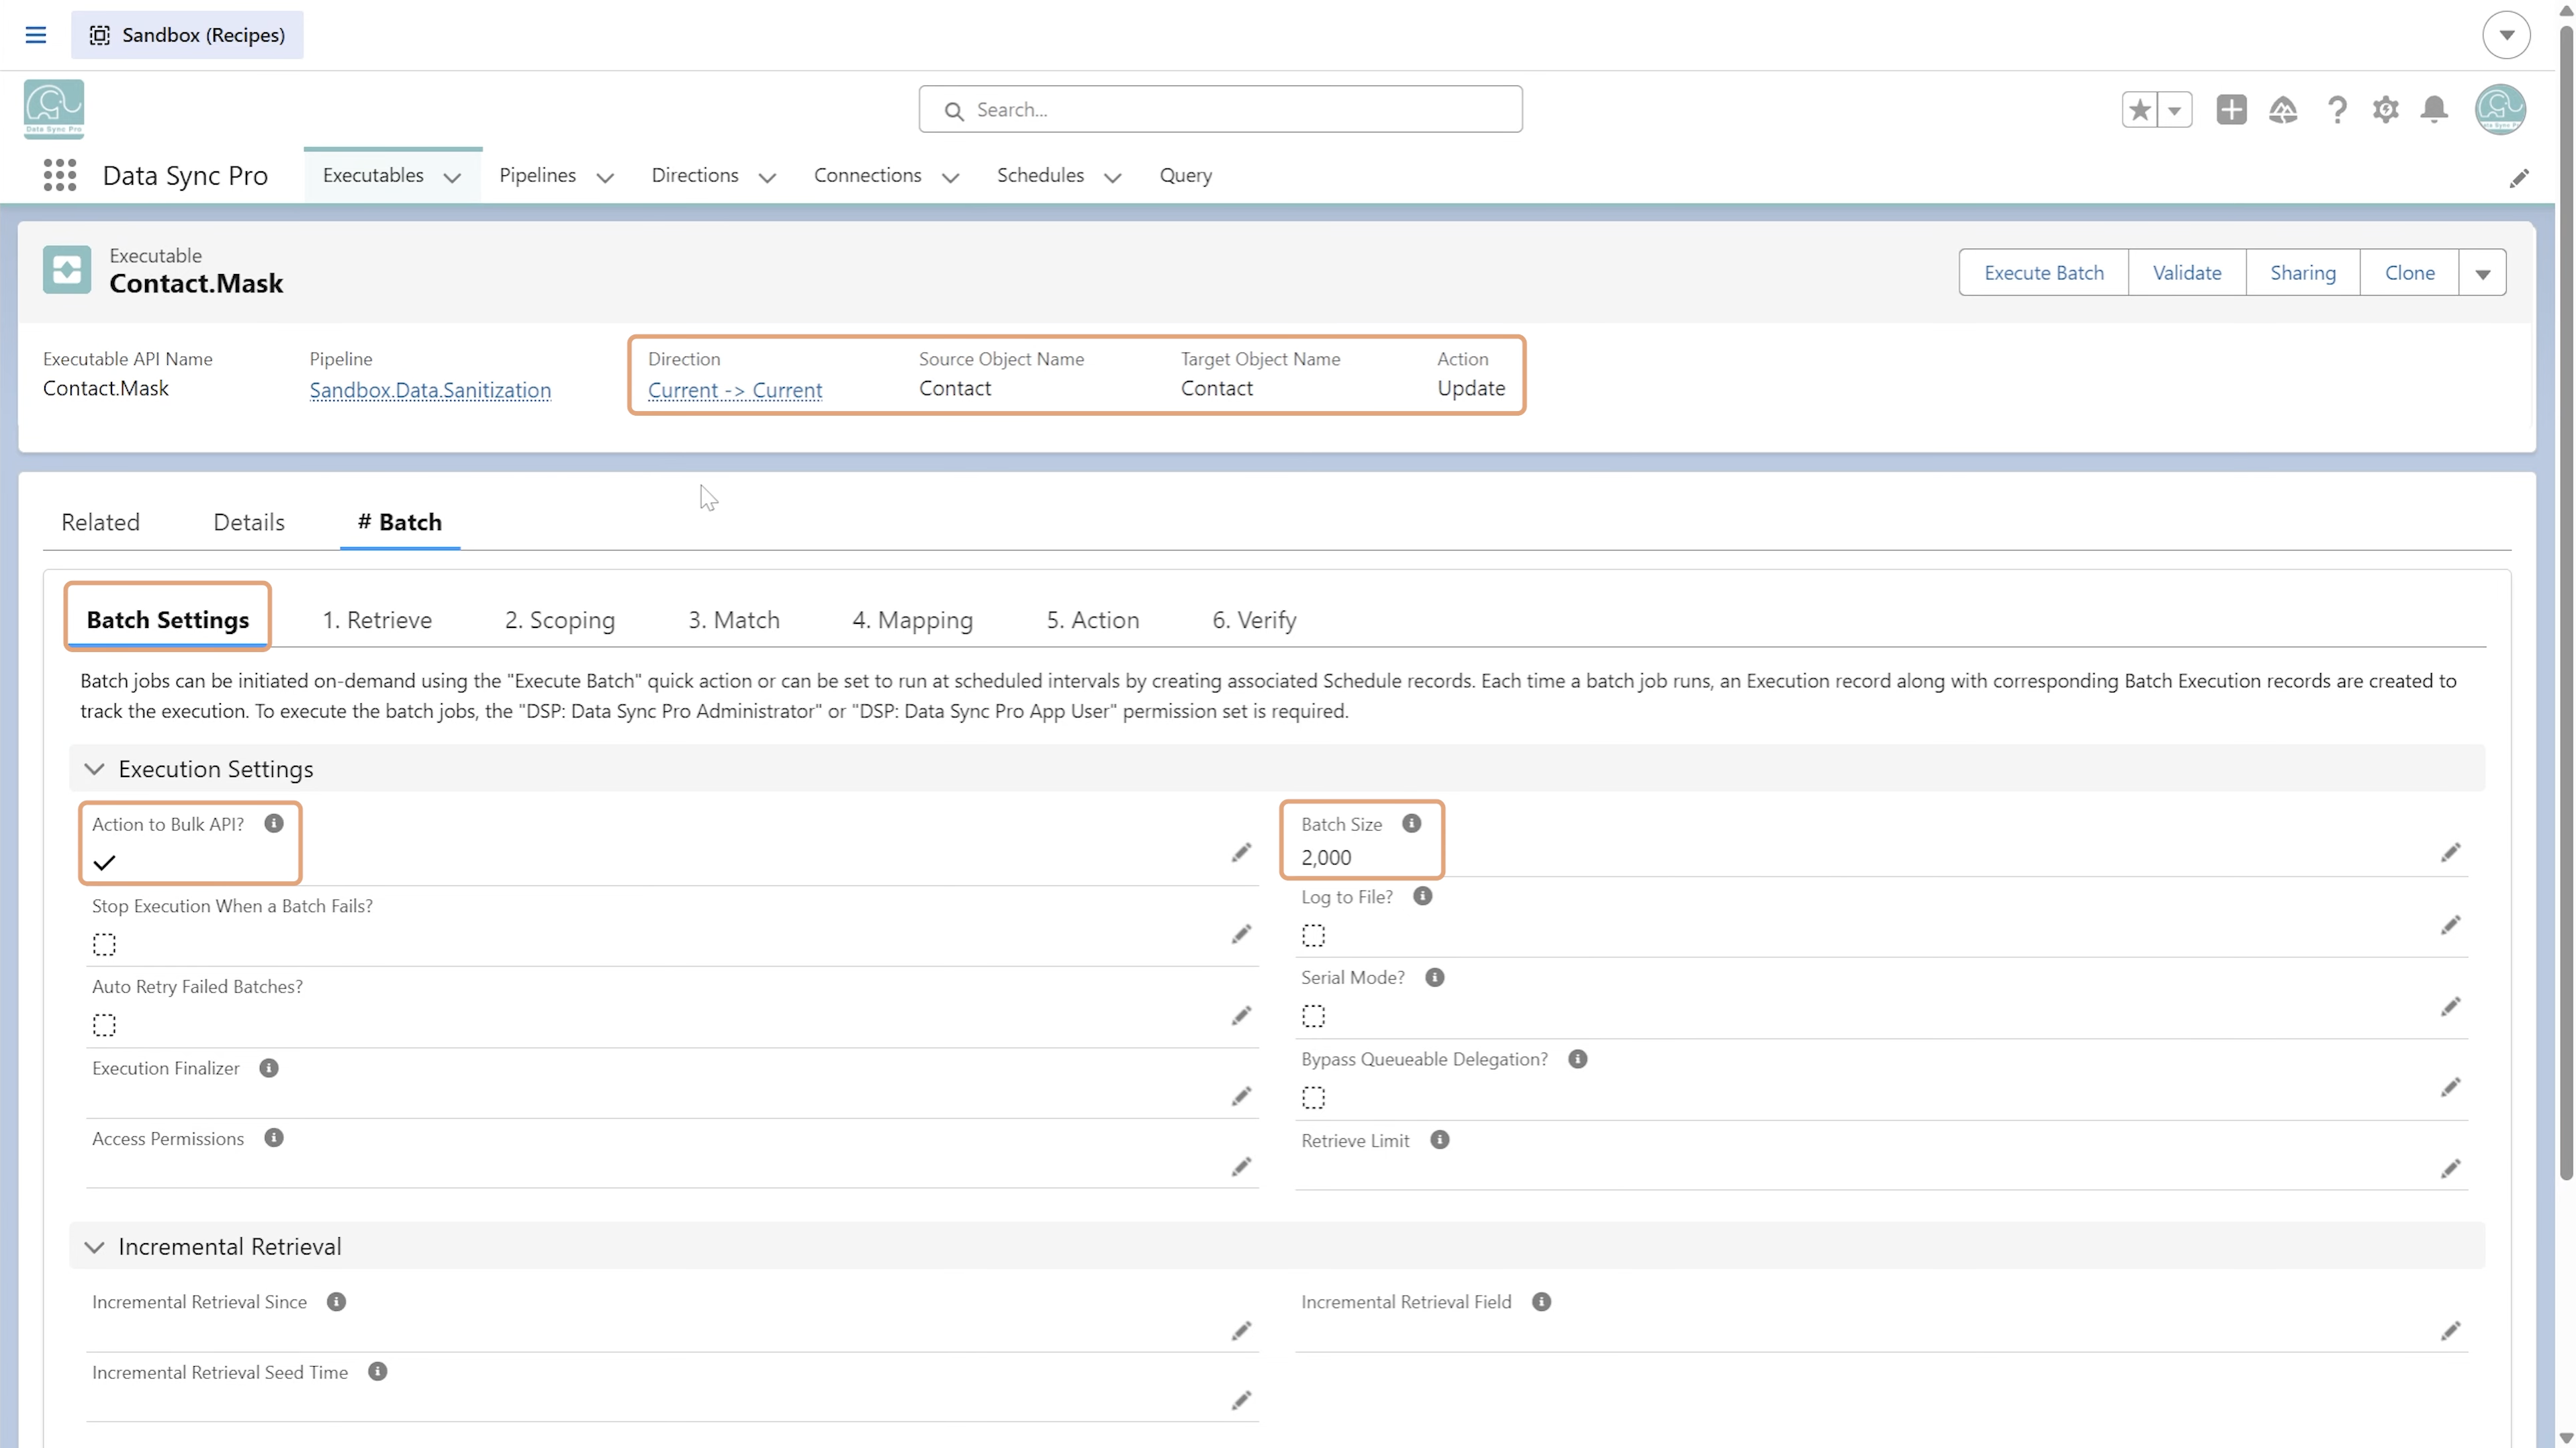This screenshot has width=2576, height=1448.
Task: Open the Setup gear icon
Action: pyautogui.click(x=2386, y=109)
